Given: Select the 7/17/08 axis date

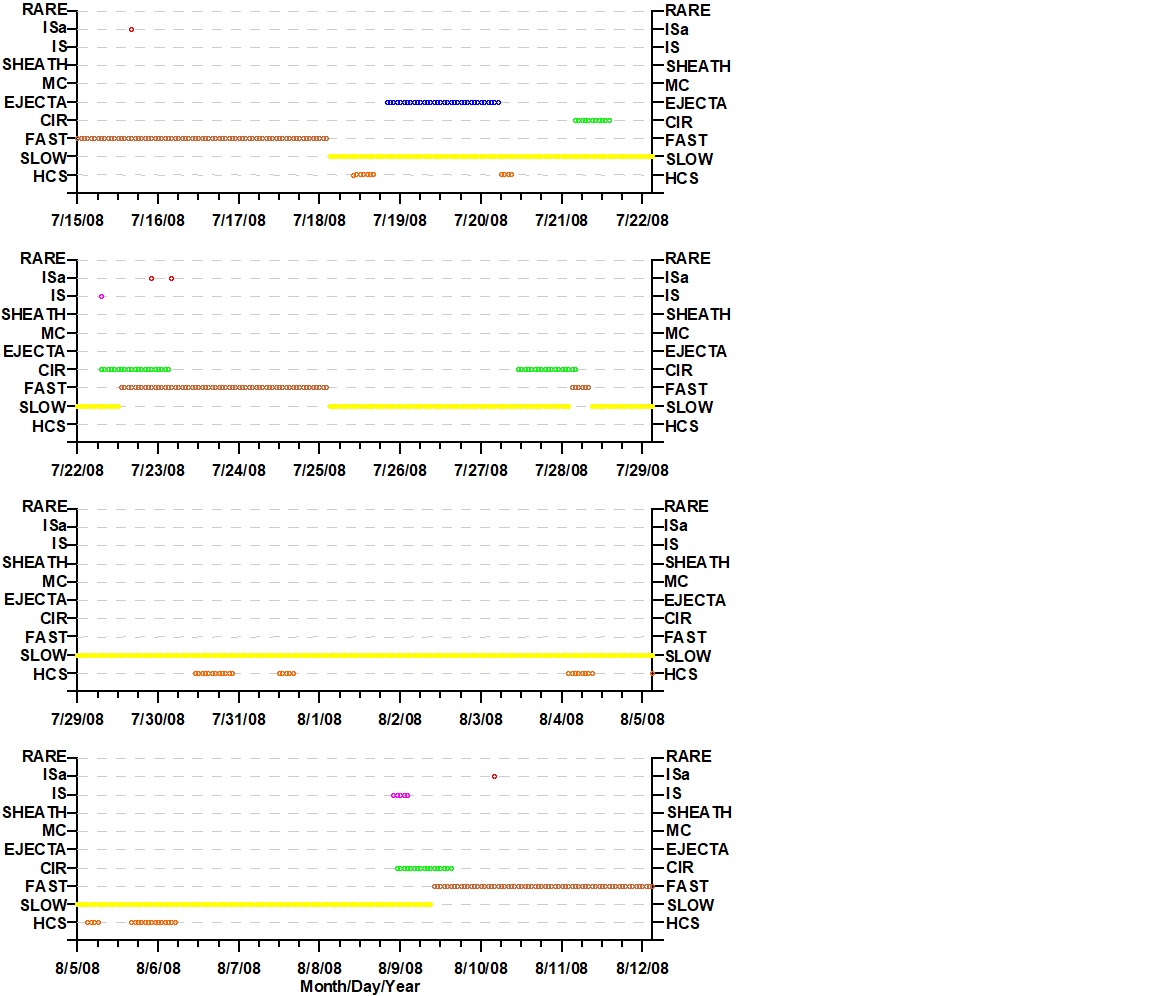Looking at the screenshot, I should 239,220.
